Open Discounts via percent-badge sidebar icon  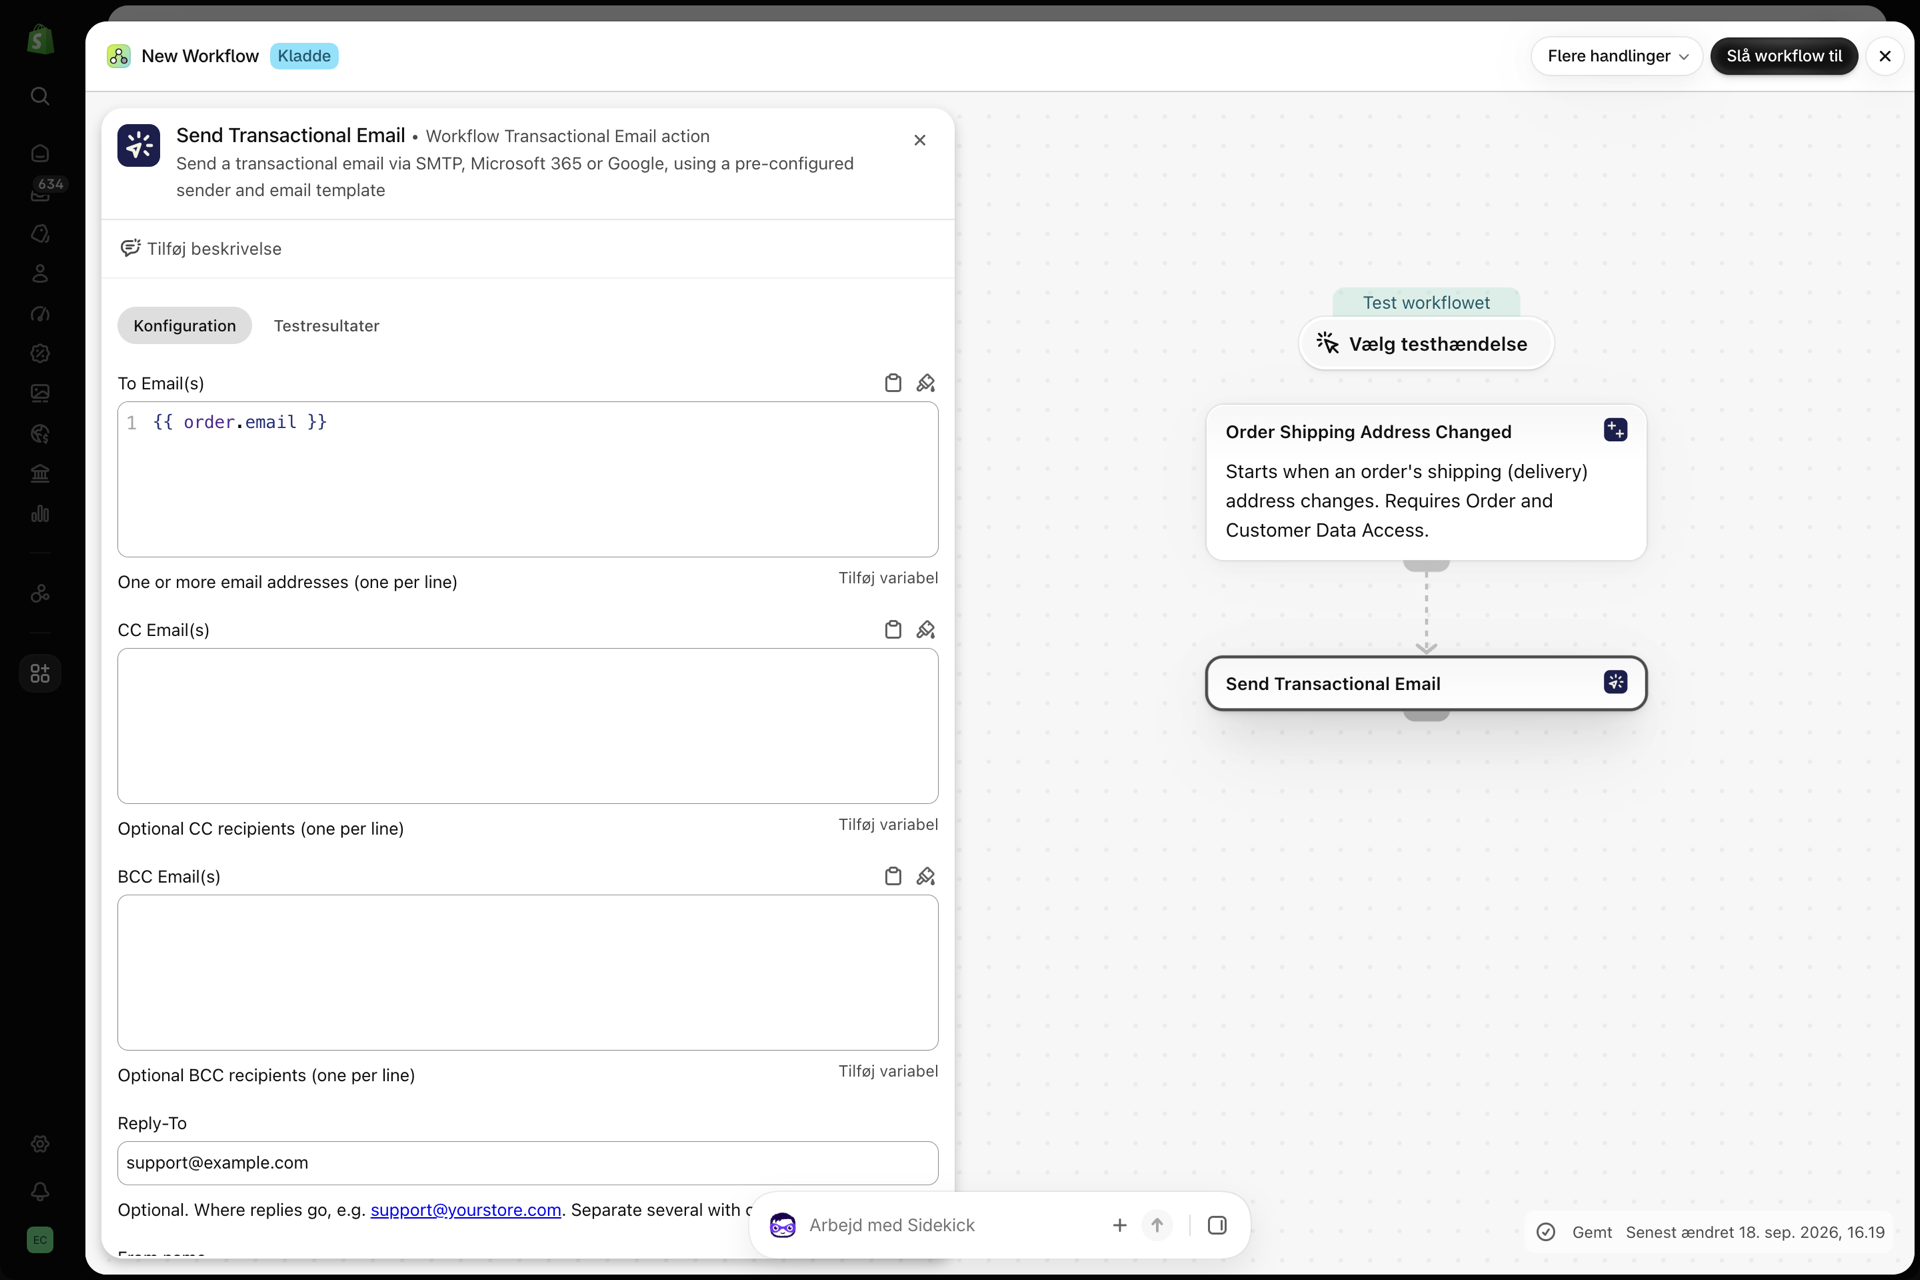click(x=40, y=353)
